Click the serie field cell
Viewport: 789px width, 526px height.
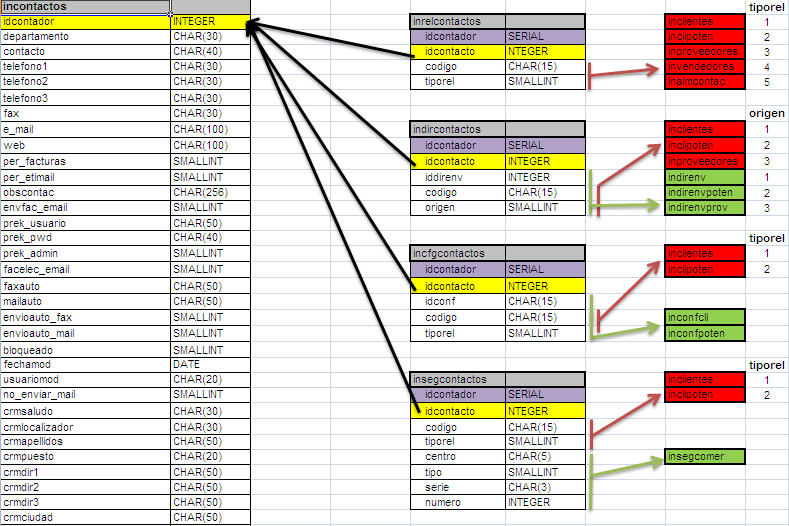[x=457, y=488]
